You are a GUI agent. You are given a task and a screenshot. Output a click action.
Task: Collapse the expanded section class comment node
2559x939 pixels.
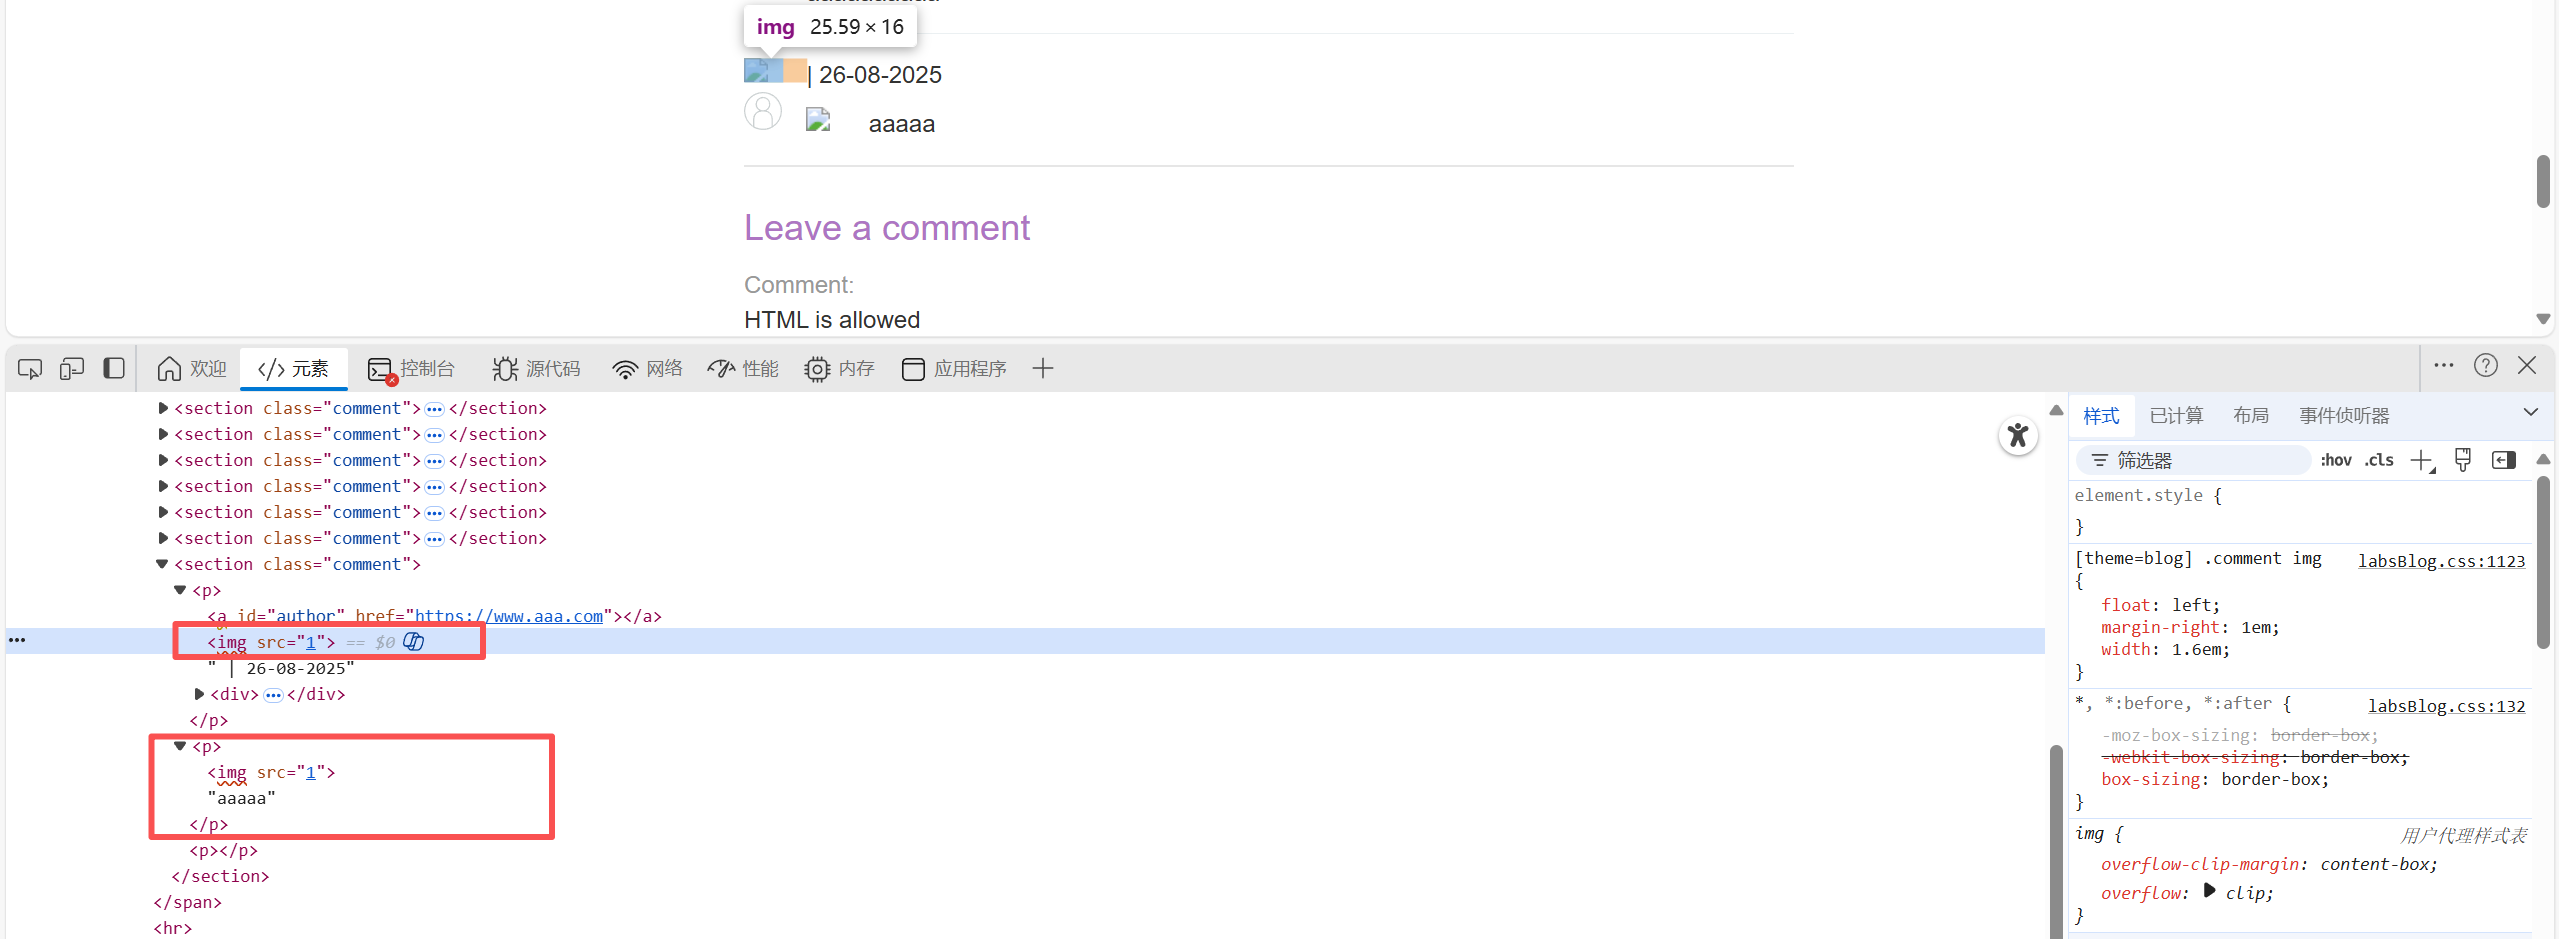tap(162, 564)
